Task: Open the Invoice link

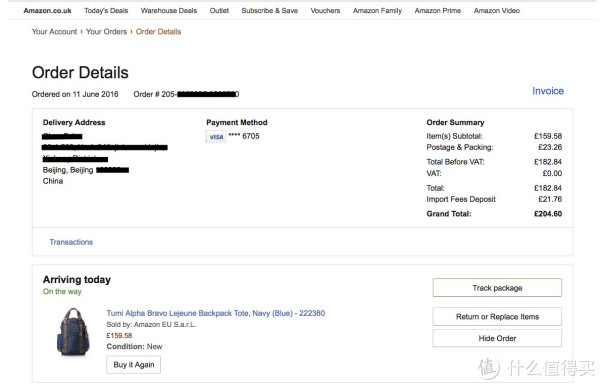Action: point(548,91)
